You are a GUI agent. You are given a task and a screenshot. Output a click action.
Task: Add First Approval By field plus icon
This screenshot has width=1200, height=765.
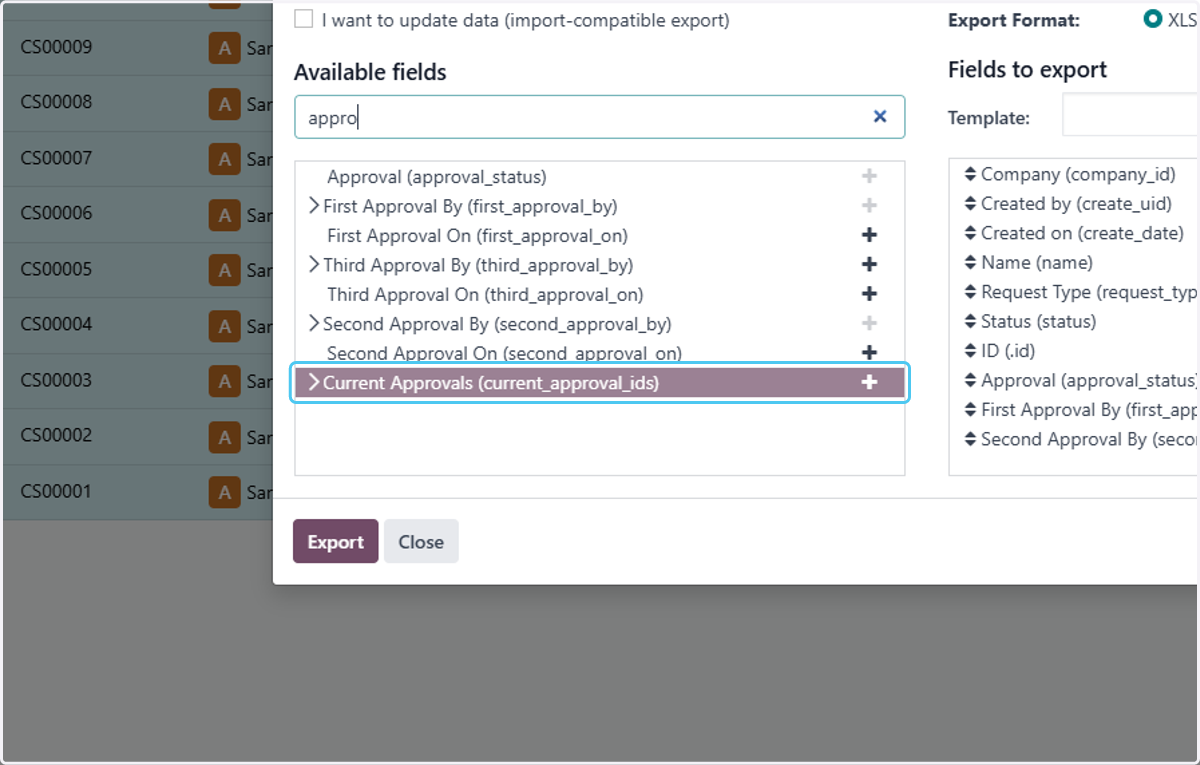point(869,206)
